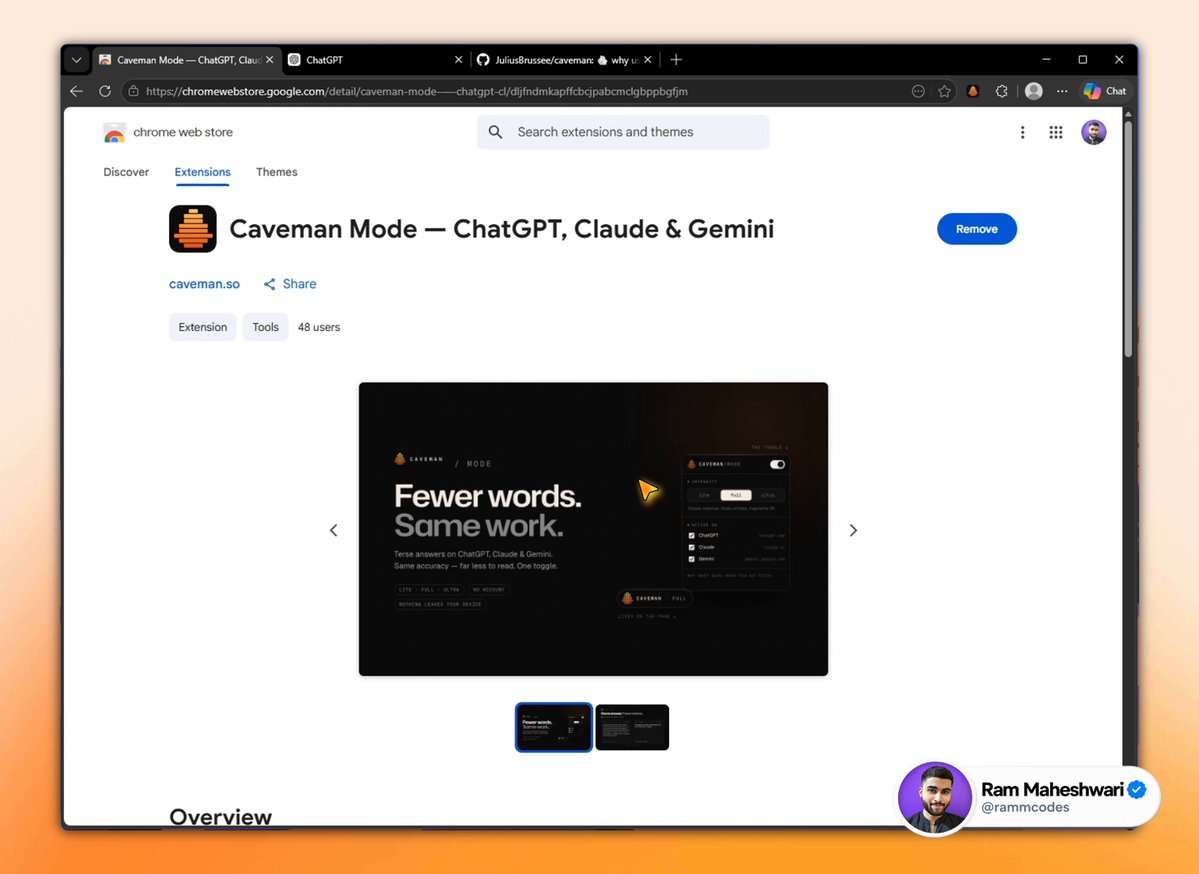
Task: Click the main Fewer words promo screenshot
Action: click(593, 529)
